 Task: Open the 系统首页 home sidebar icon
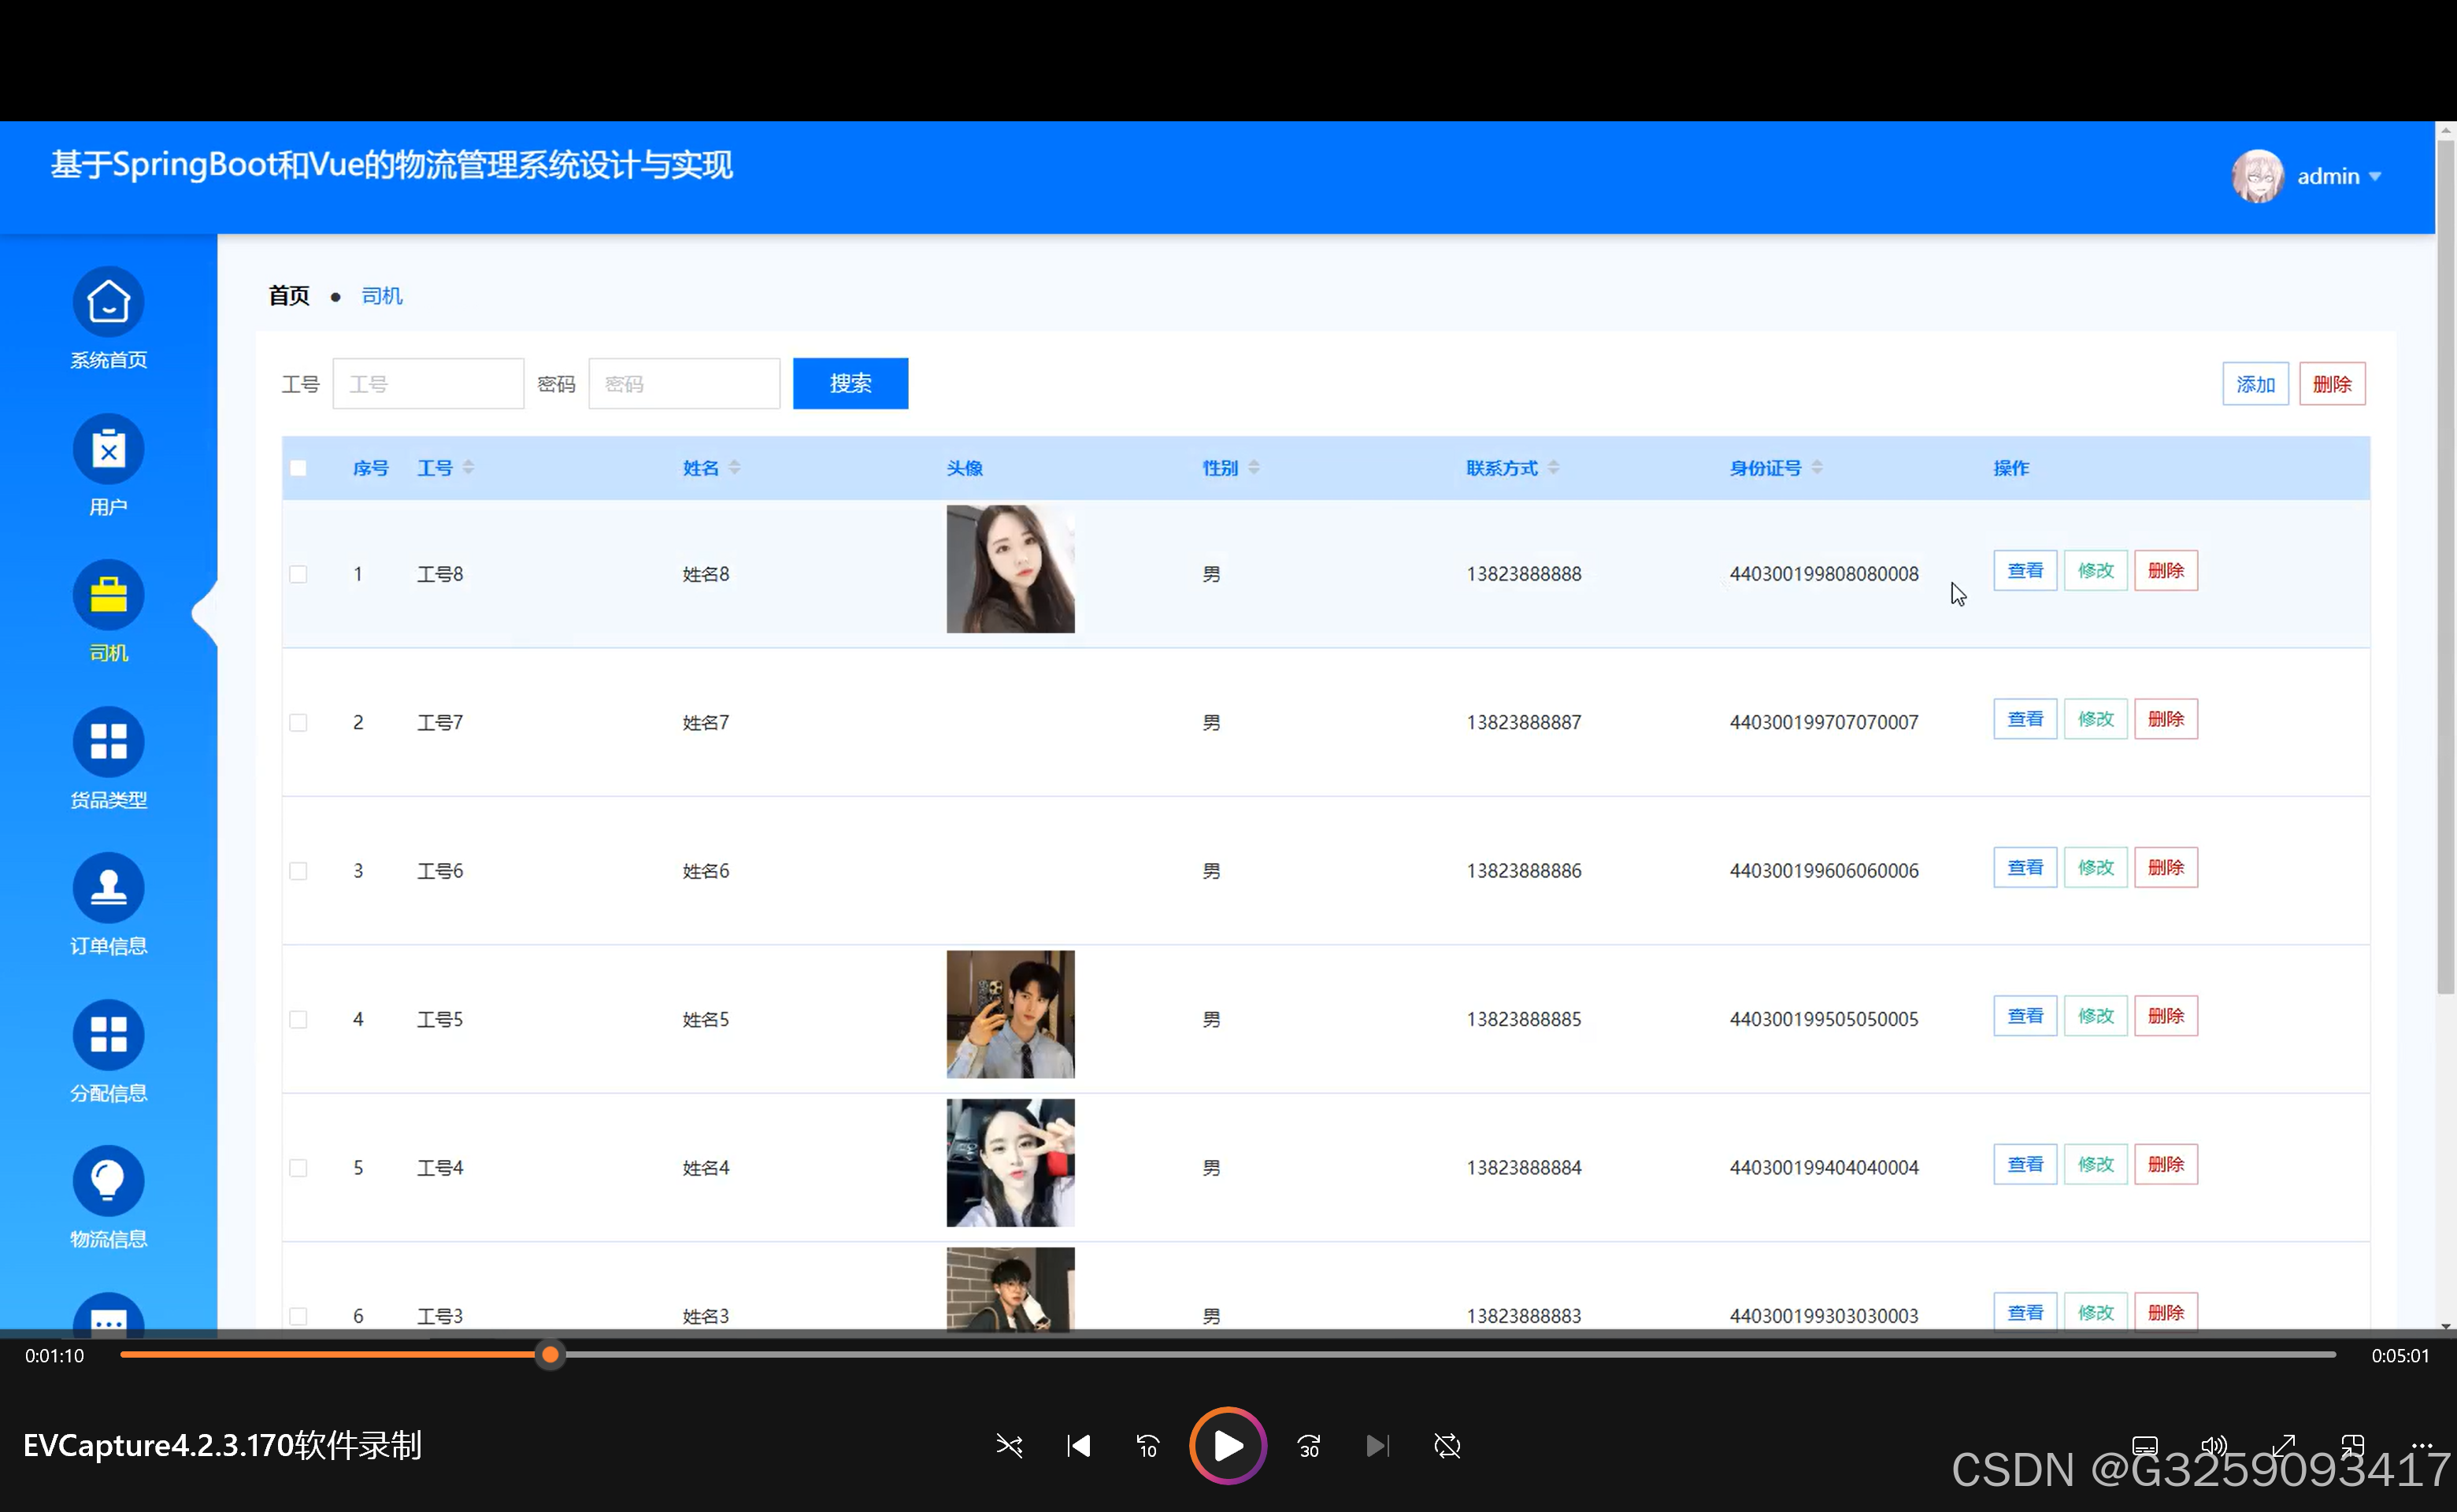[108, 302]
